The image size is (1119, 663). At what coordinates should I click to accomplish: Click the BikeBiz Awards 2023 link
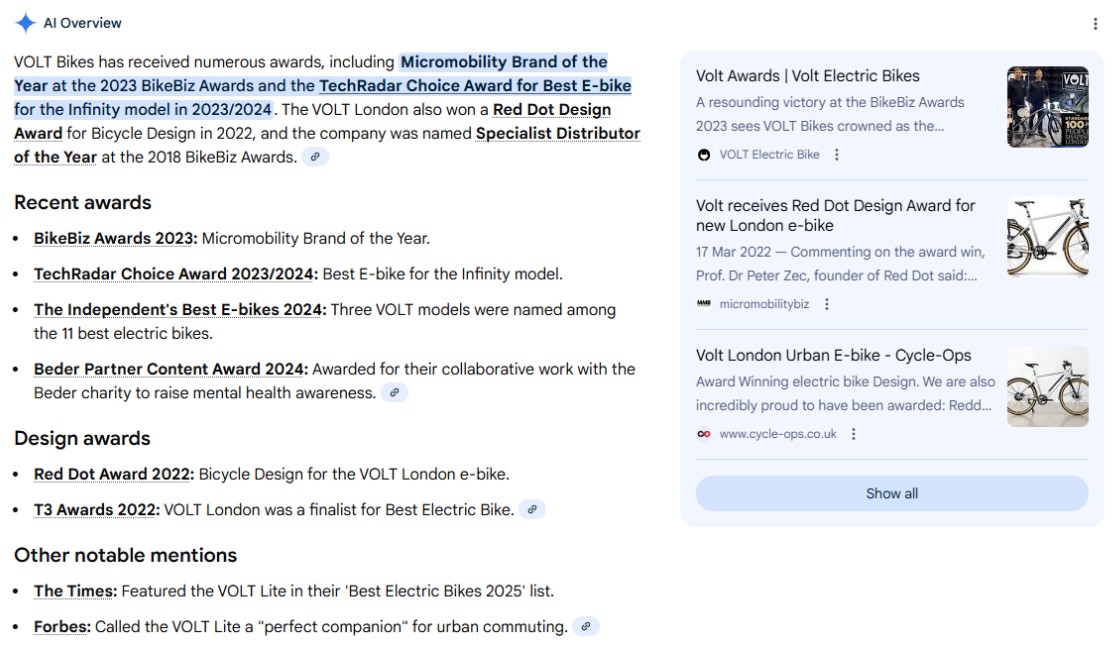(x=115, y=238)
